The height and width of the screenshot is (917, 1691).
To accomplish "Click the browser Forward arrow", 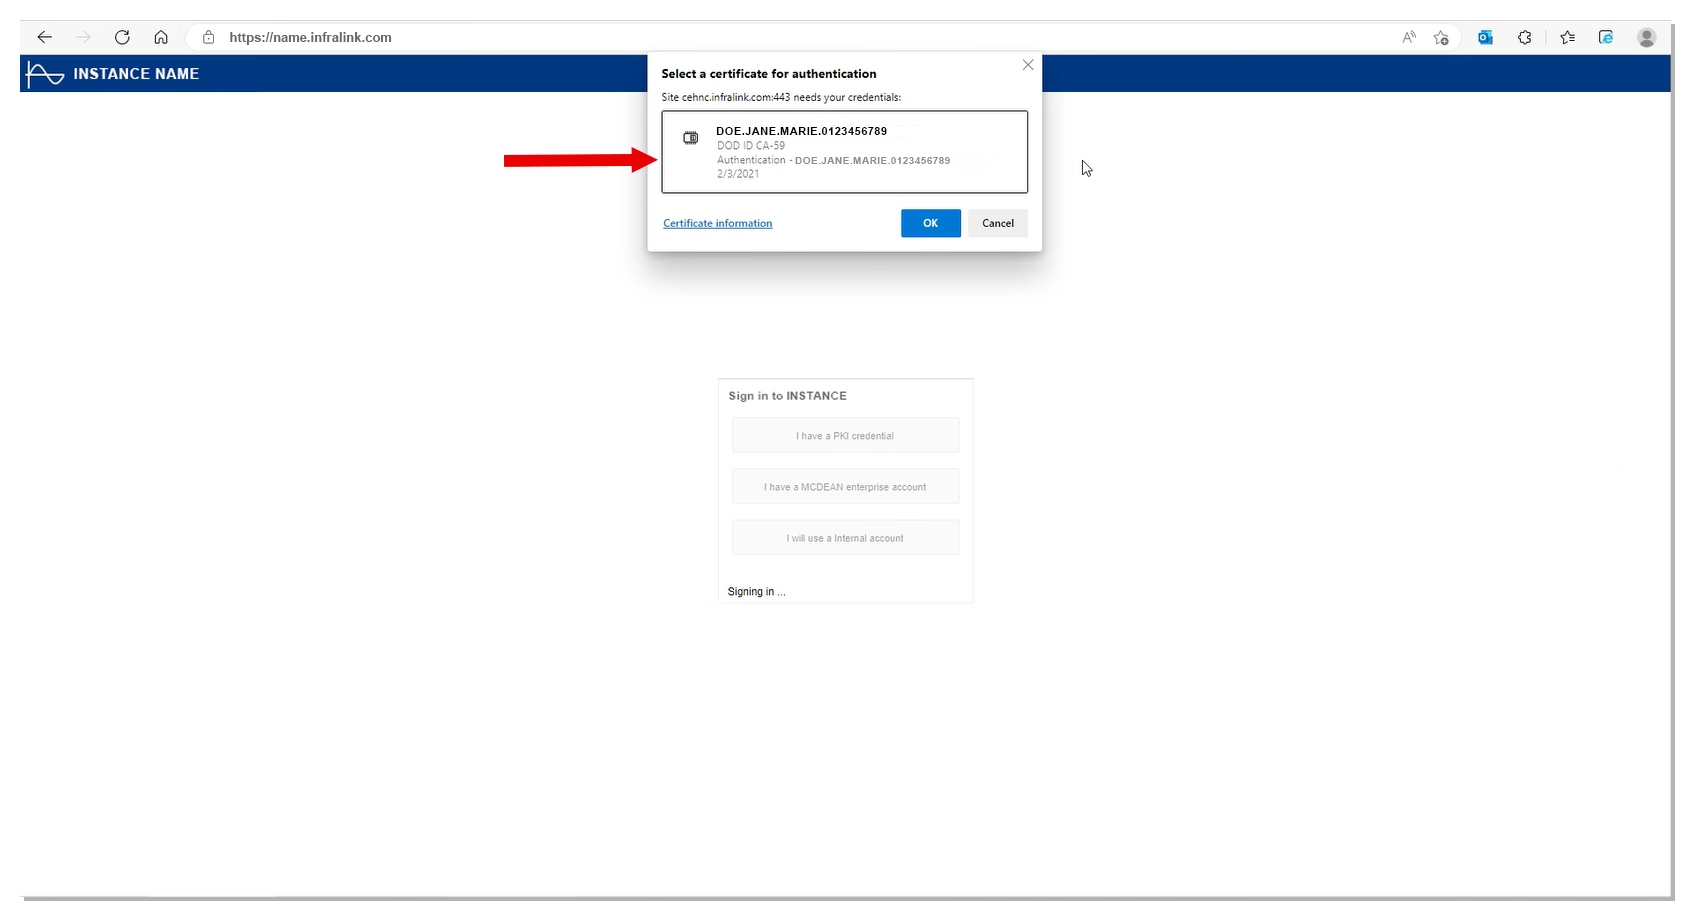I will (83, 37).
